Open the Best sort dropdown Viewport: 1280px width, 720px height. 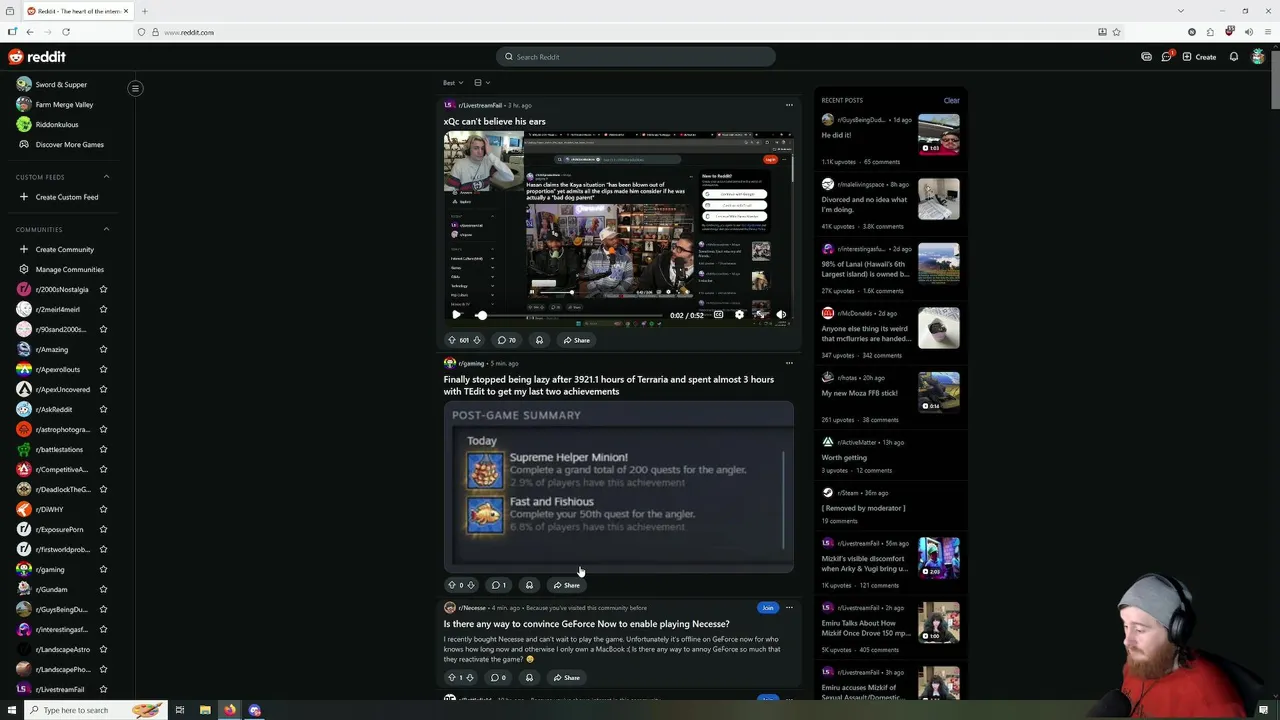point(453,83)
